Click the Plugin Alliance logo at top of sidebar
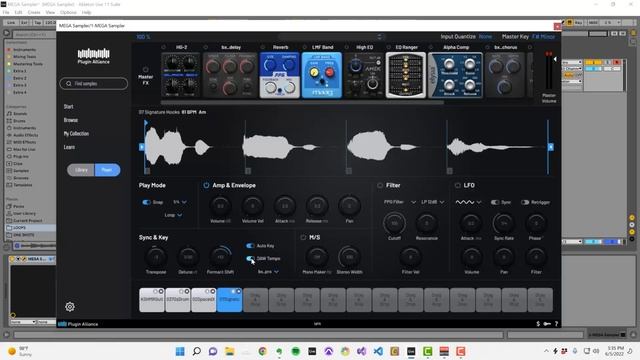Screen dimensions: 640x360 [93, 56]
